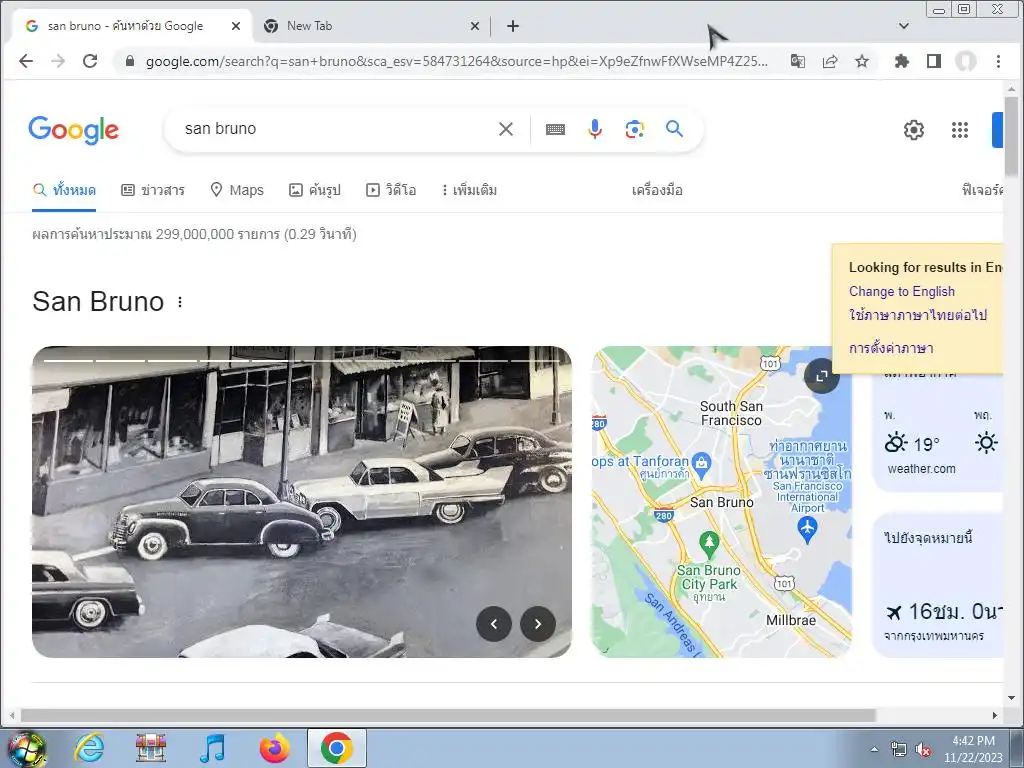This screenshot has width=1024, height=768.
Task: Open the translate page icon in the address bar
Action: point(797,61)
